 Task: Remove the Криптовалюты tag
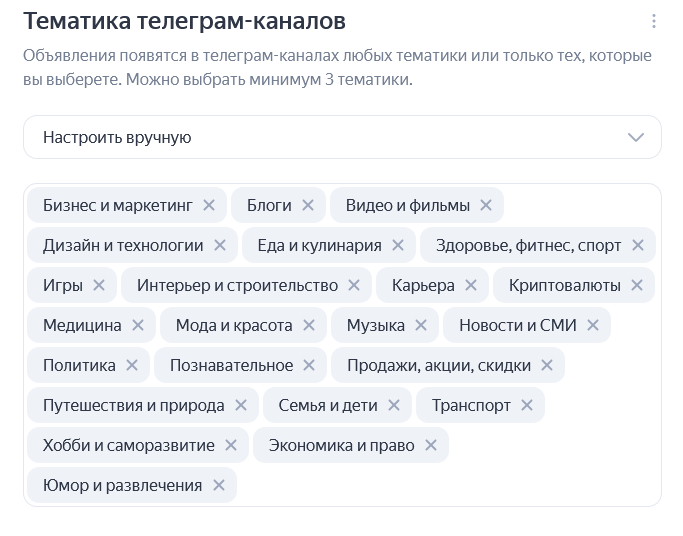pos(637,285)
